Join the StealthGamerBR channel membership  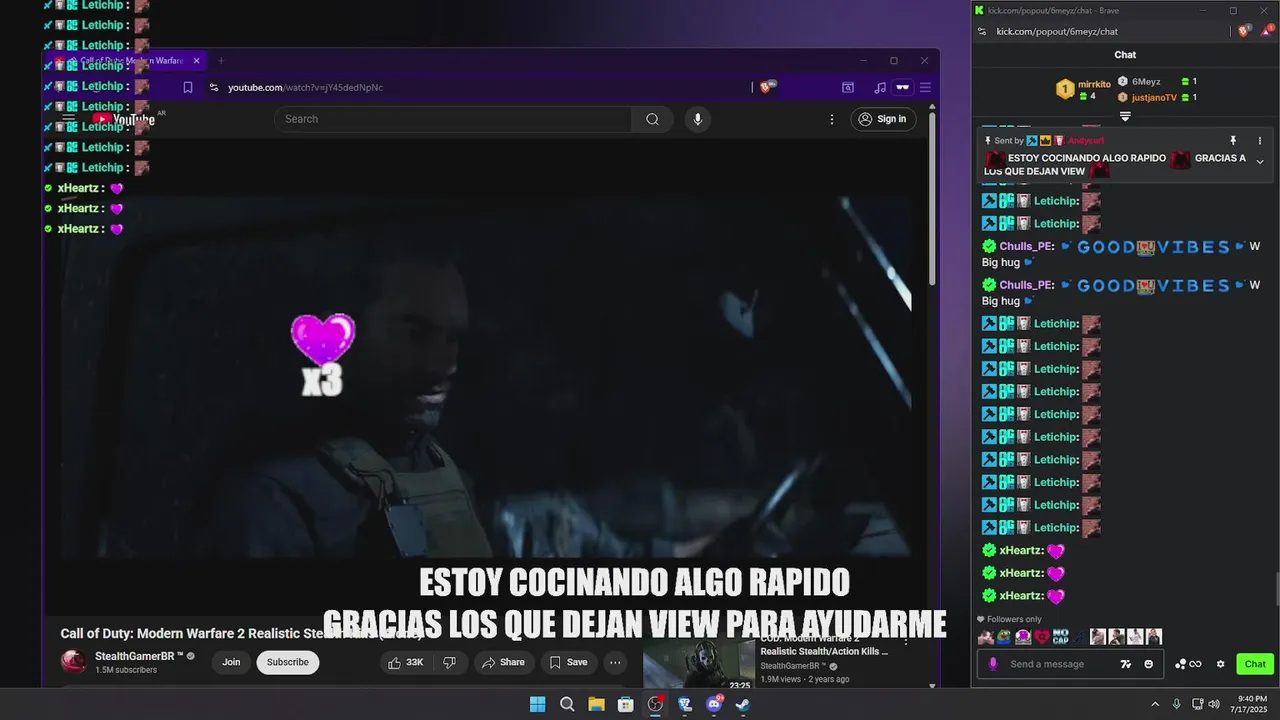click(231, 662)
